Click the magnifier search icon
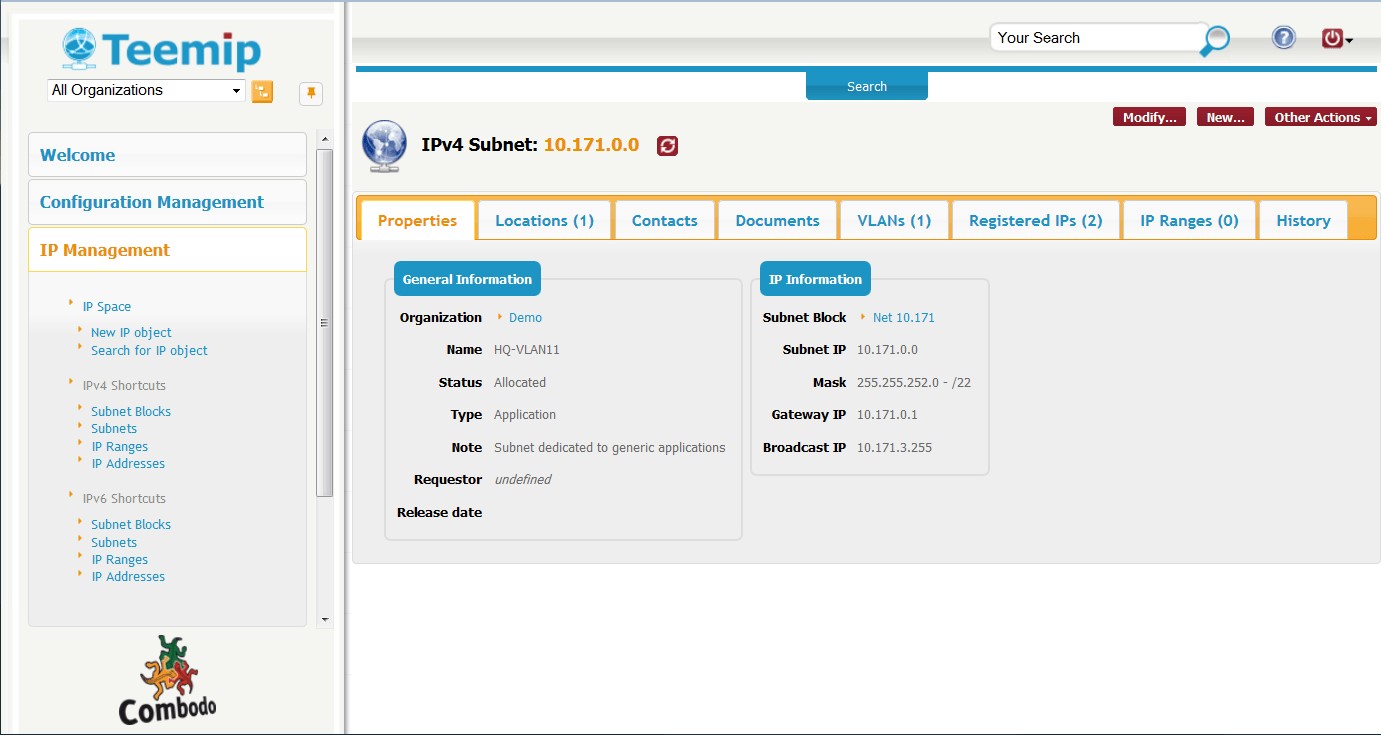 click(1215, 40)
